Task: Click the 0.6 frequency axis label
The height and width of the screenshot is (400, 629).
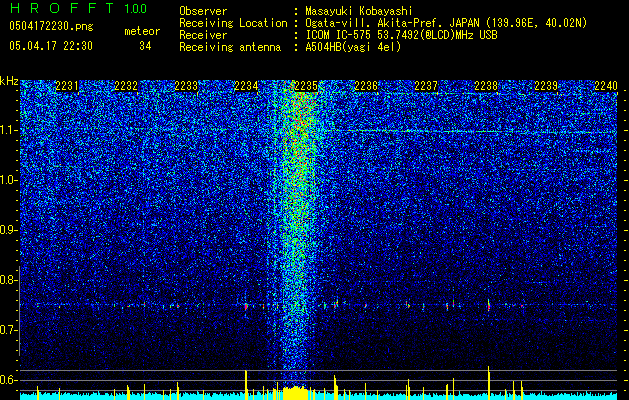Action: tap(8, 380)
